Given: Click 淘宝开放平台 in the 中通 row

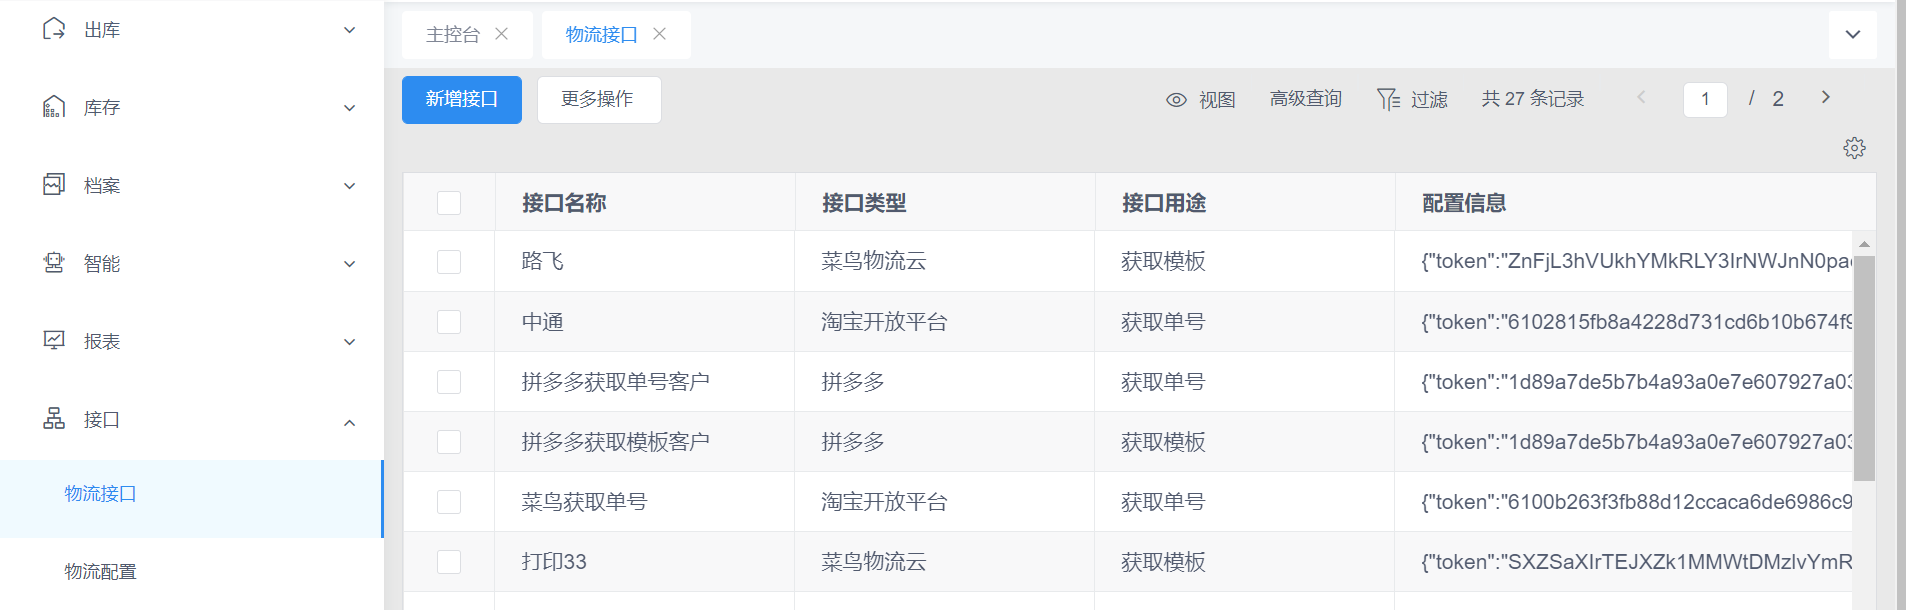Looking at the screenshot, I should [885, 322].
